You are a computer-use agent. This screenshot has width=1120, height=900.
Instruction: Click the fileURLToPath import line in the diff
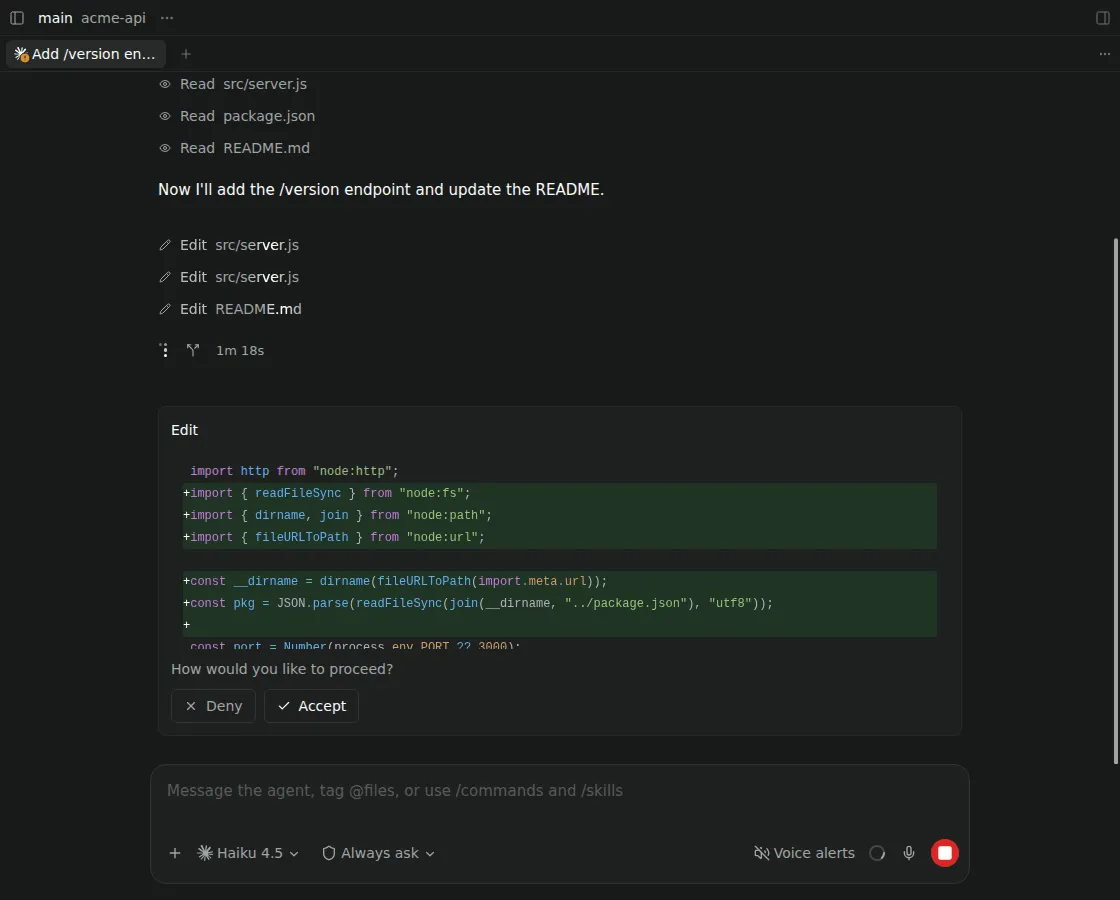[x=559, y=537]
